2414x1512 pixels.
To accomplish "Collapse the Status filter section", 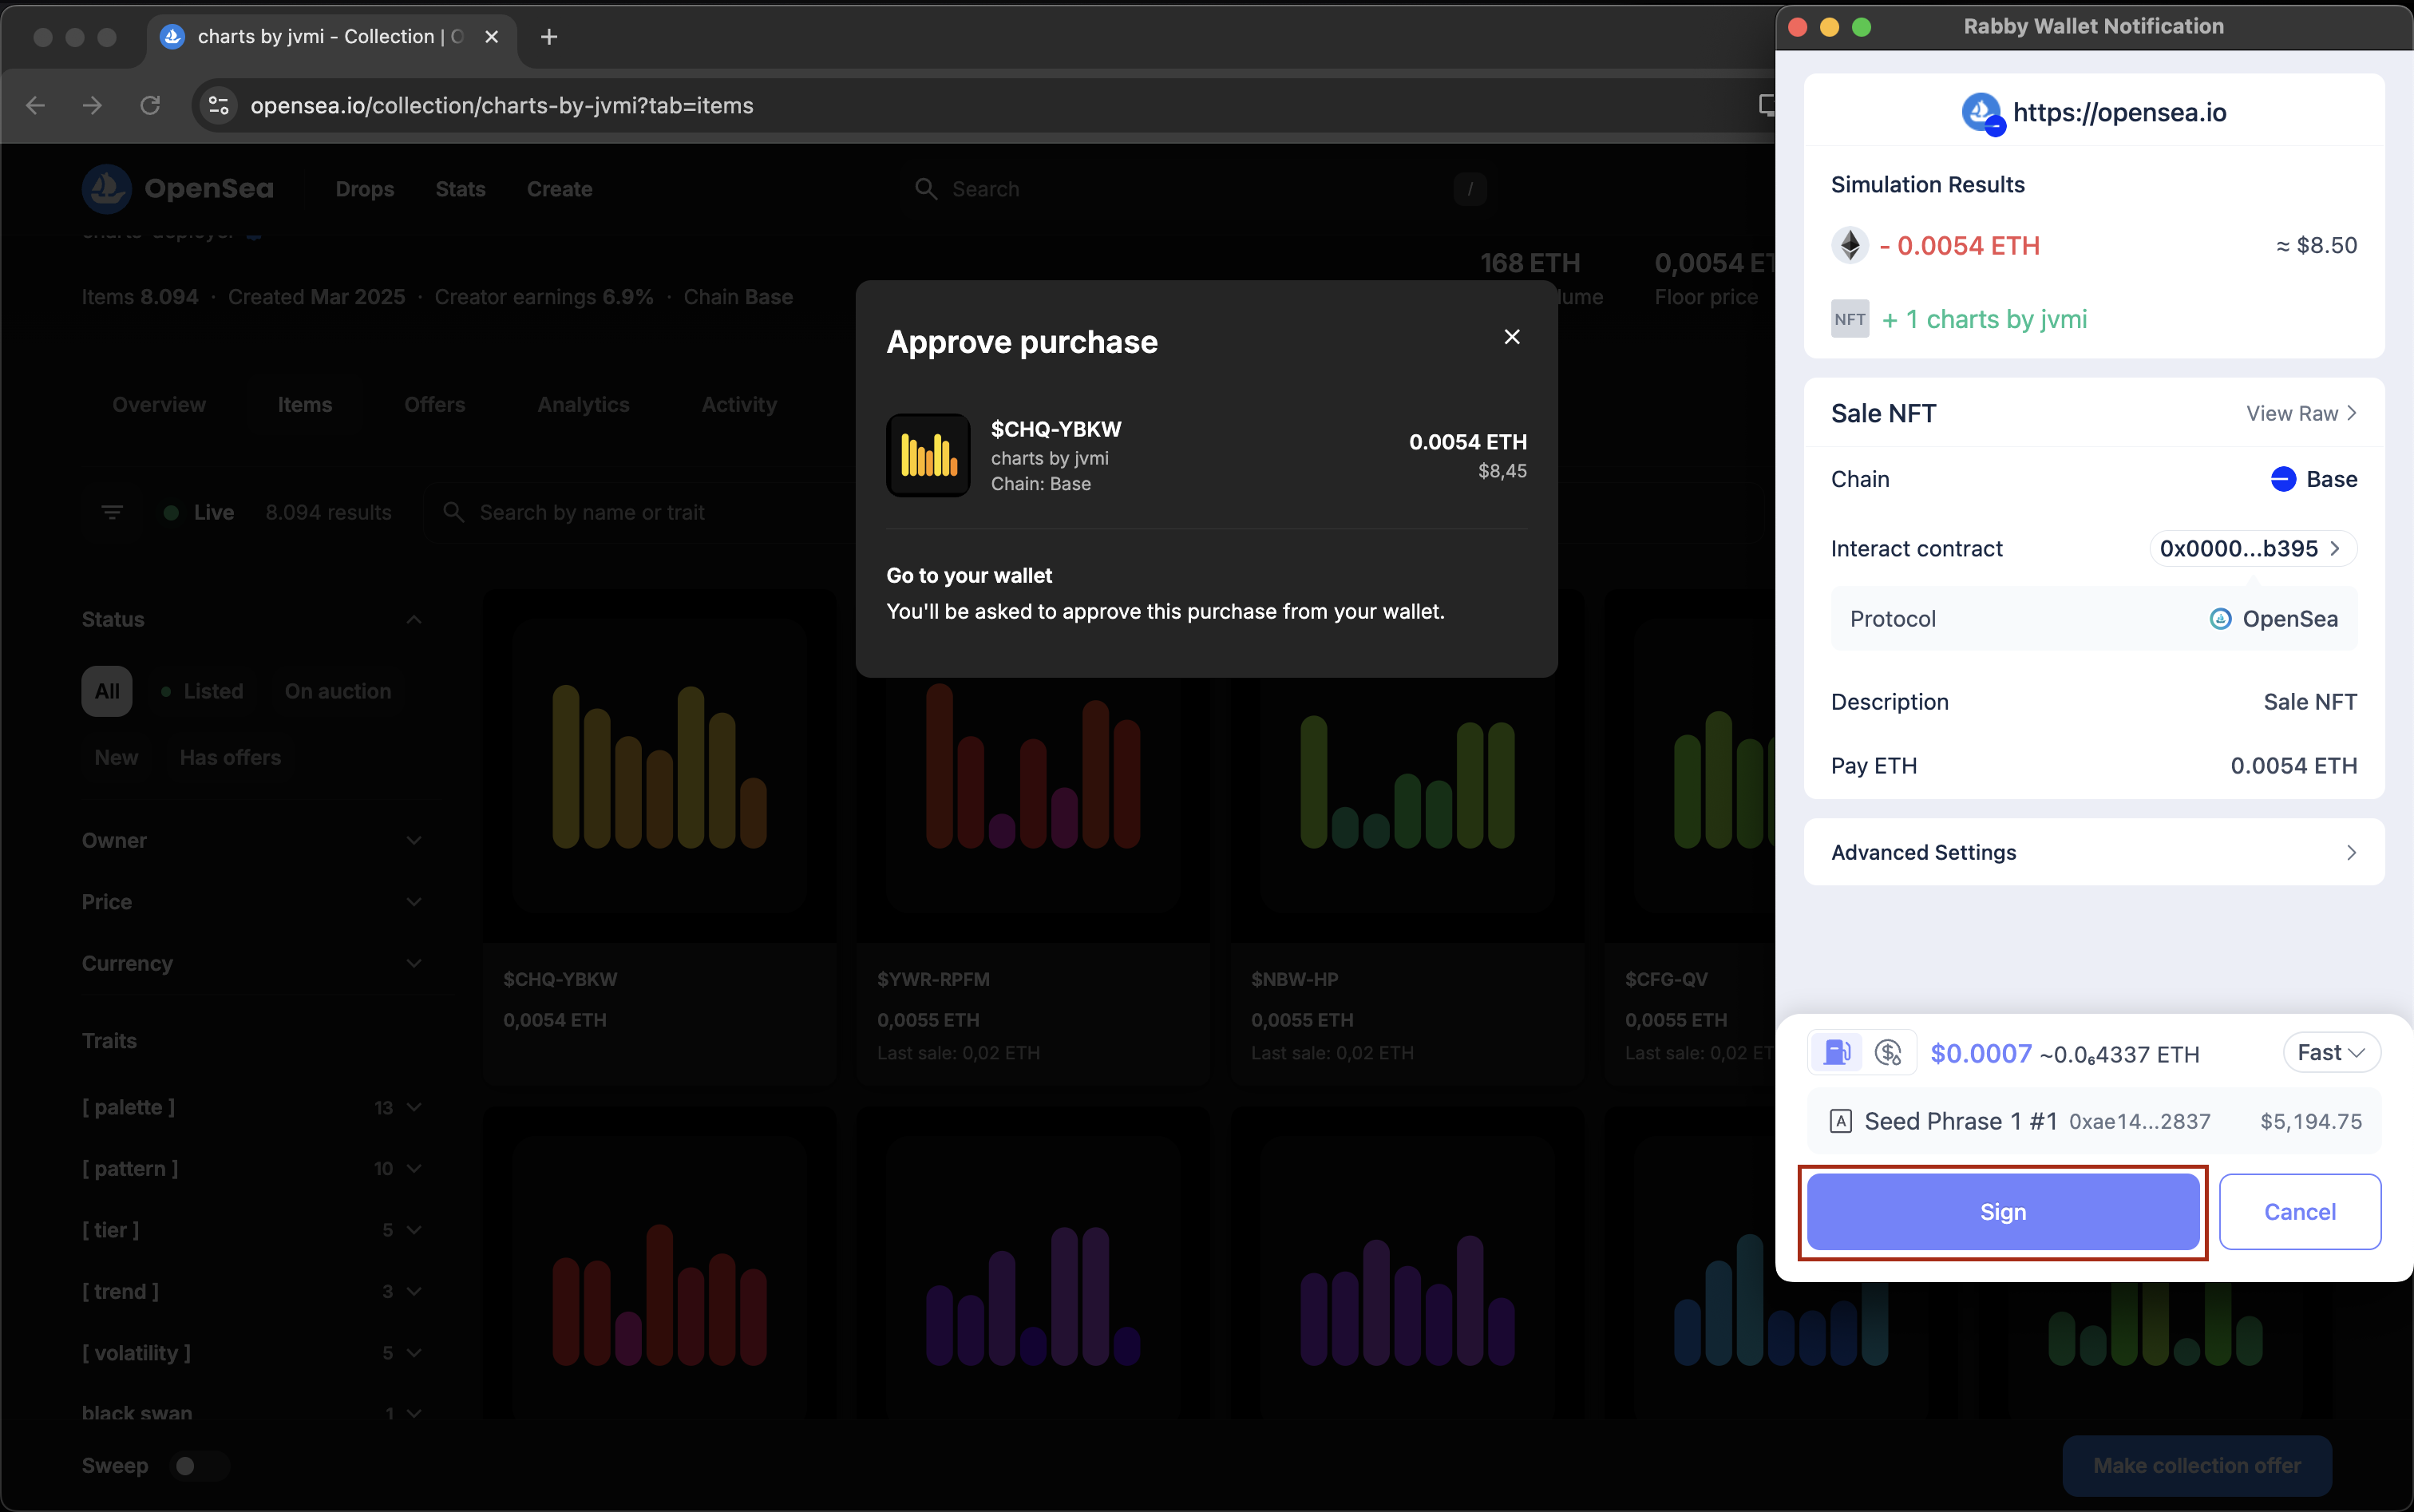I will [413, 619].
